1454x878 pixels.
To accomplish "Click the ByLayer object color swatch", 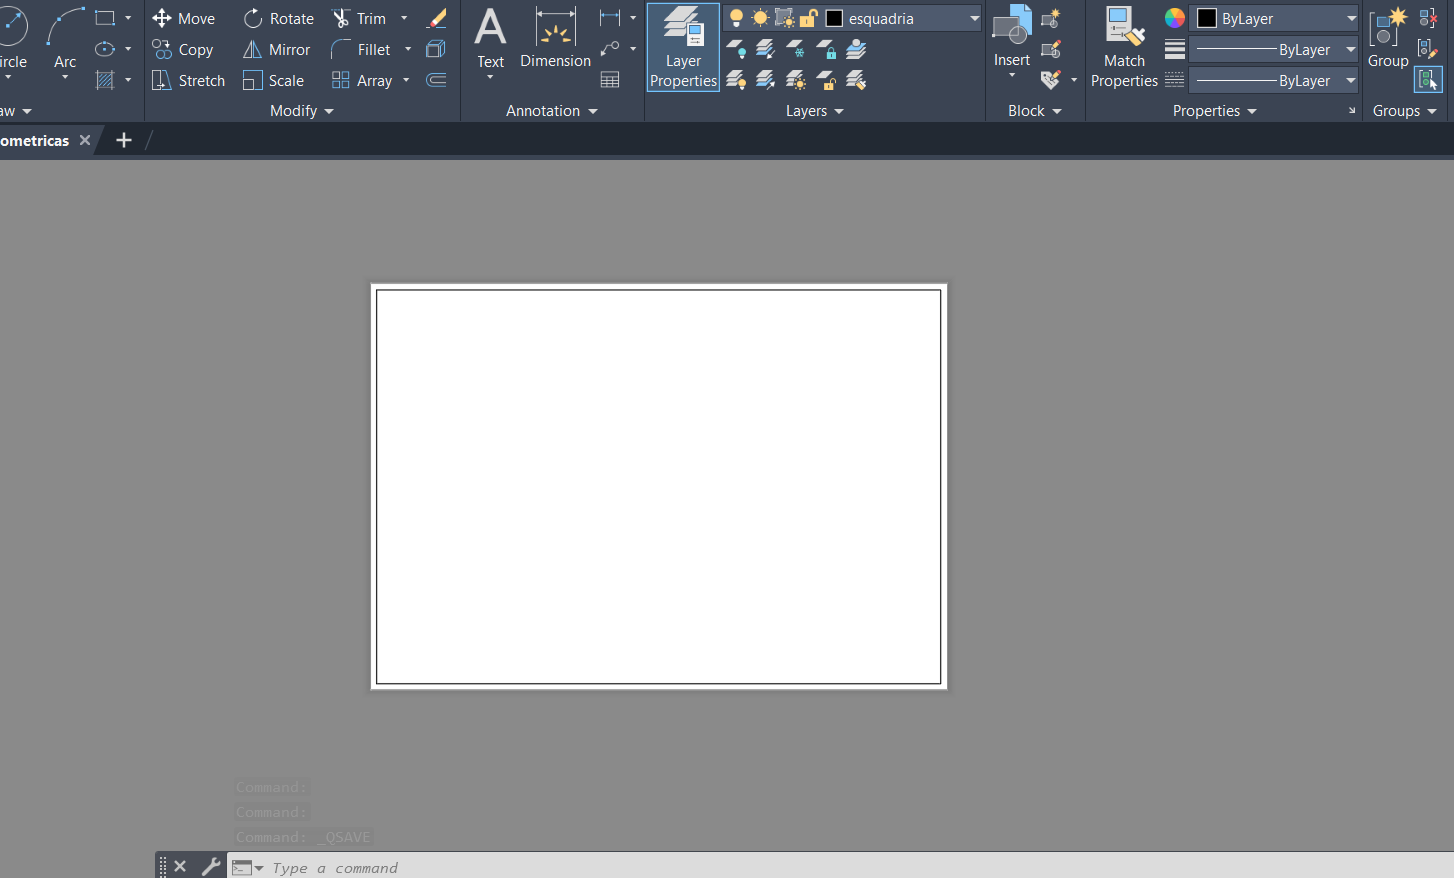I will point(1207,19).
